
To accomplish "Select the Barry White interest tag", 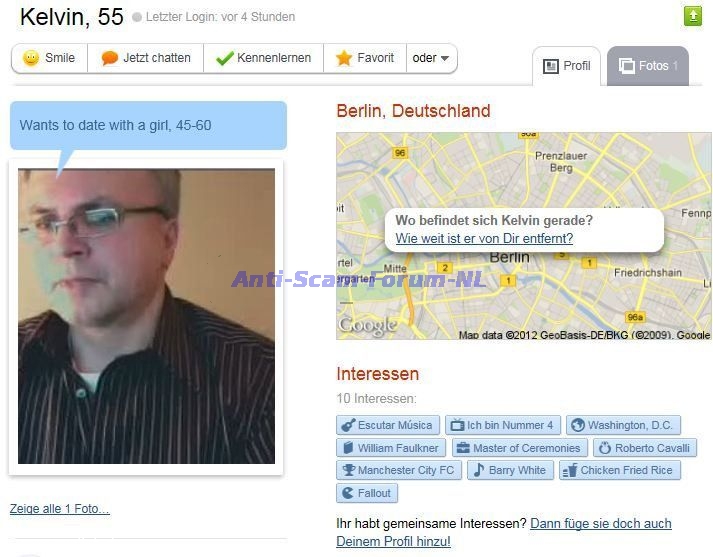I will [510, 470].
